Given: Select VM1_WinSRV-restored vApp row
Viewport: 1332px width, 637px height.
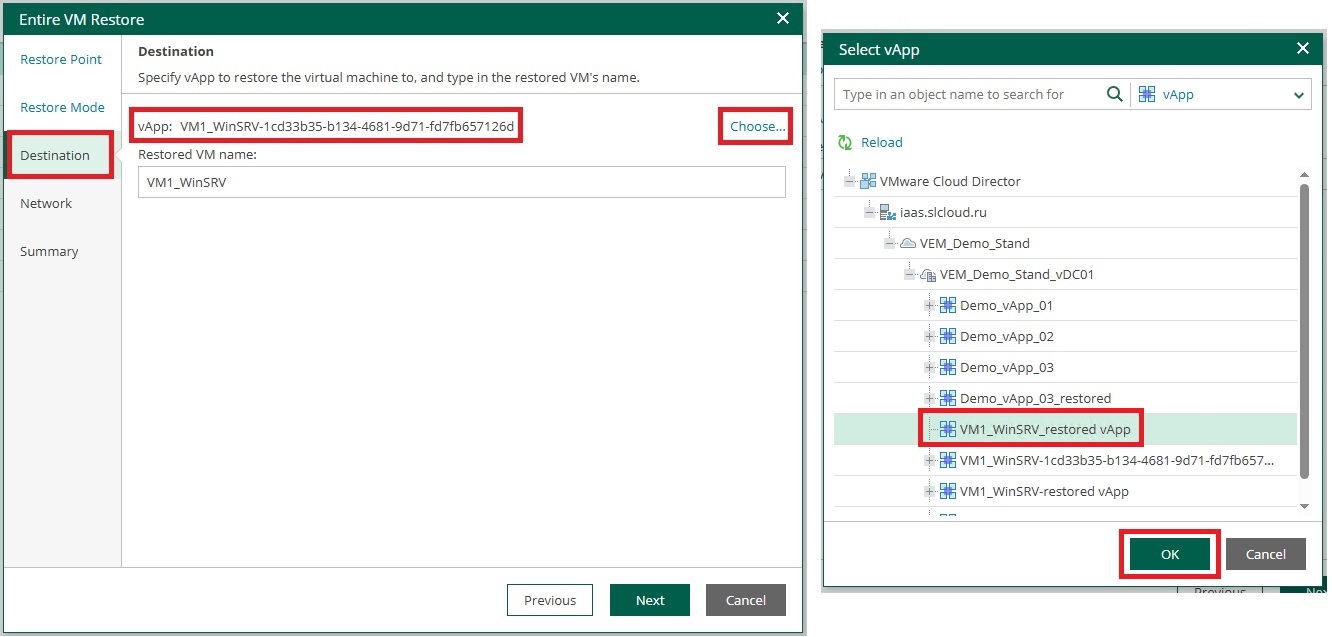Looking at the screenshot, I should click(1065, 491).
